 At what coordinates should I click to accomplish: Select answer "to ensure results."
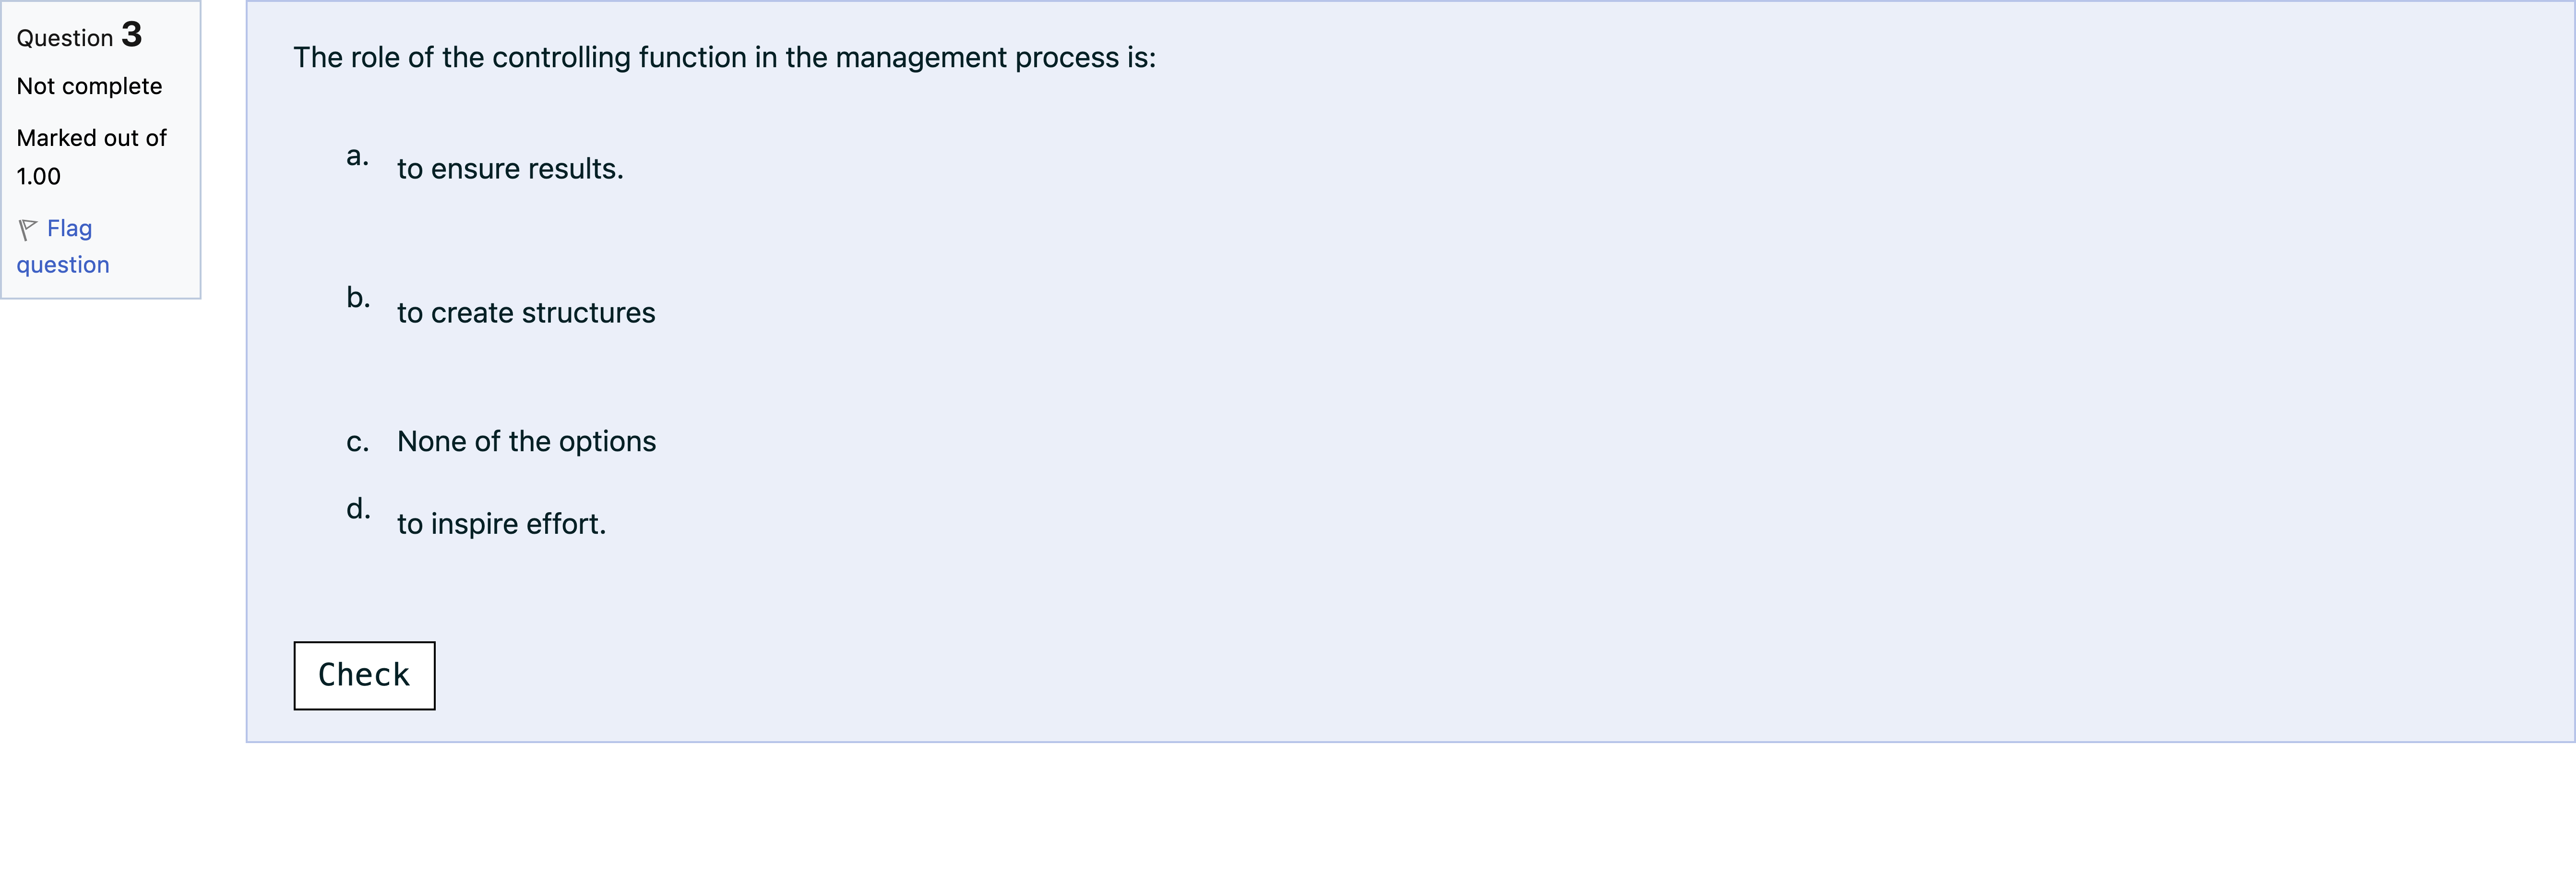tap(509, 169)
